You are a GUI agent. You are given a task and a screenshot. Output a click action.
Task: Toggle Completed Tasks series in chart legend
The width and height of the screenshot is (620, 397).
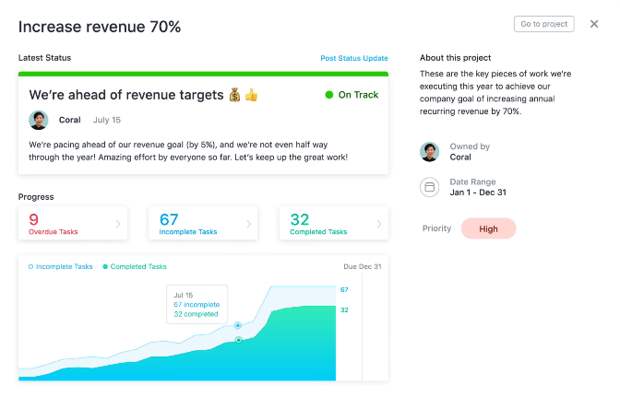tap(135, 267)
